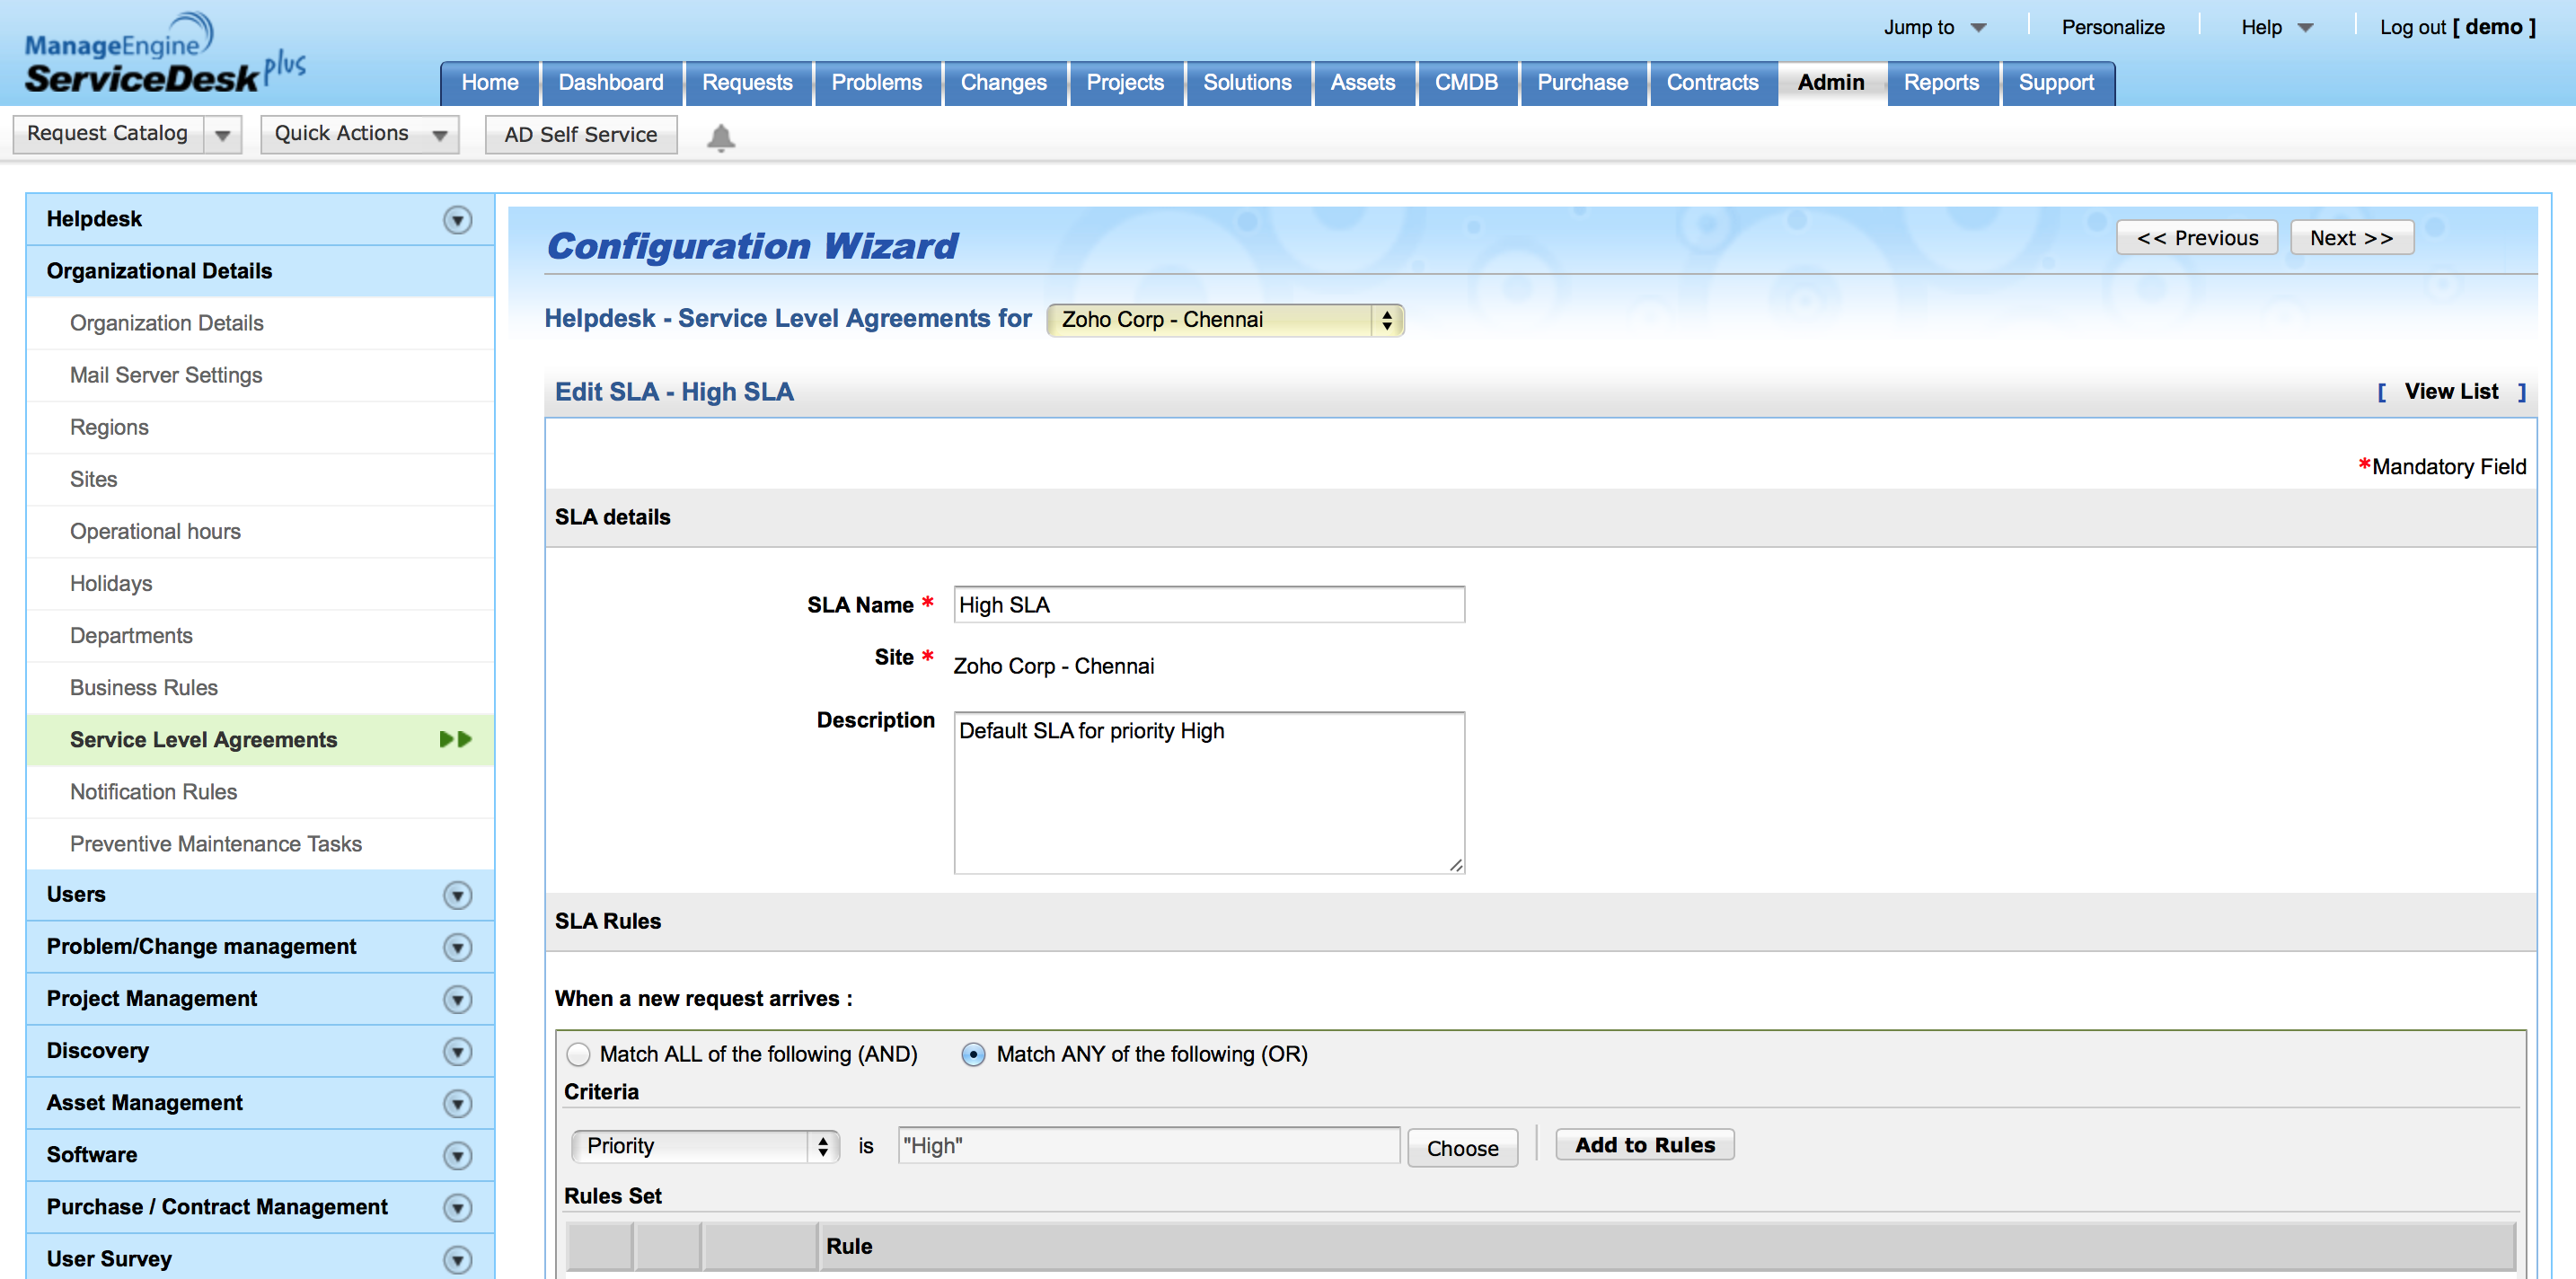Expand Project Management arrow icon
Image resolution: width=2576 pixels, height=1279 pixels.
(x=457, y=999)
